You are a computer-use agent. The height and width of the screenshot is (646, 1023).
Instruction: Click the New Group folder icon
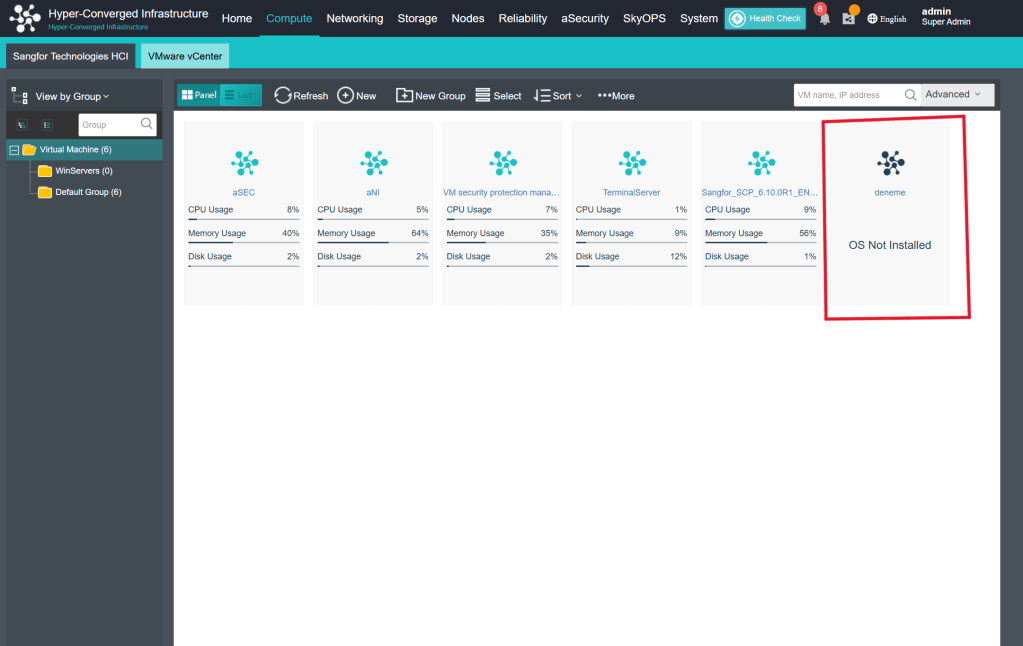(404, 95)
